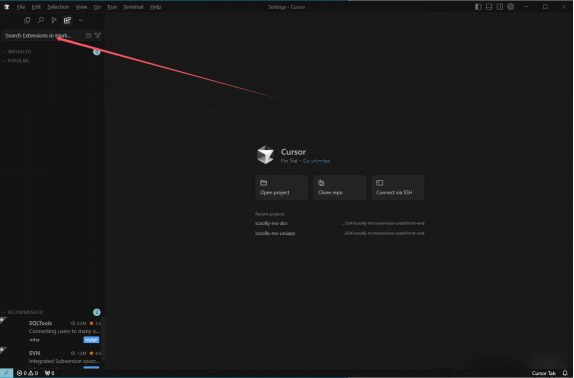
Task: Follow the Go unlimited link
Action: click(x=316, y=161)
